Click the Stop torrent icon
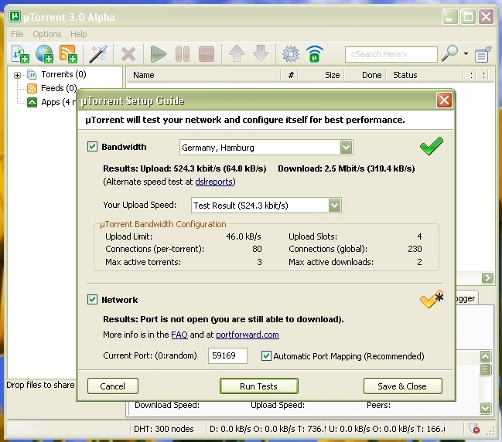The height and width of the screenshot is (442, 502). pyautogui.click(x=206, y=54)
